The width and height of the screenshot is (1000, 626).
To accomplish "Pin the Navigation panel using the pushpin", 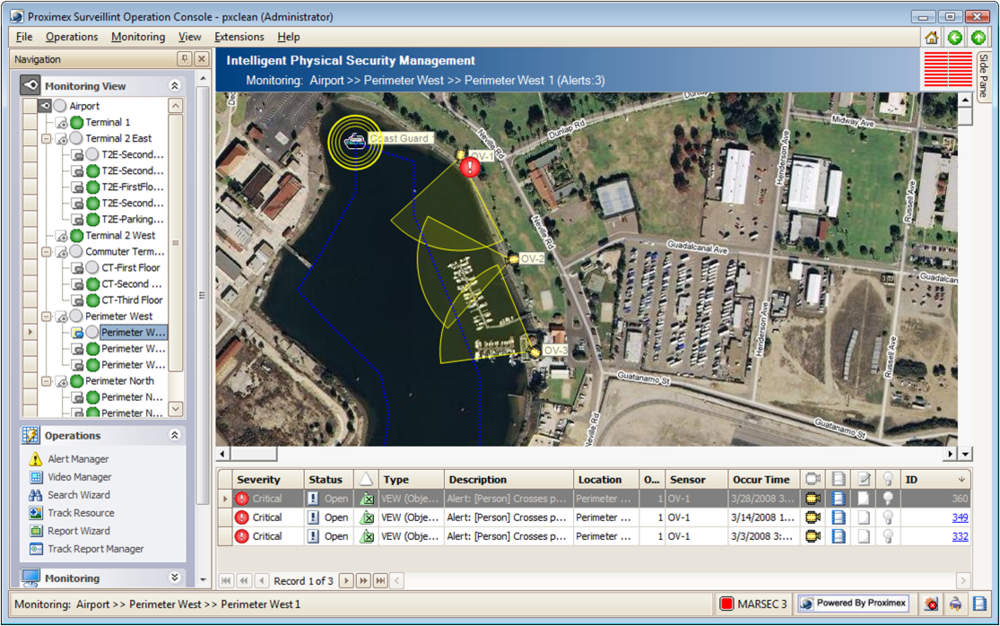I will (x=183, y=60).
